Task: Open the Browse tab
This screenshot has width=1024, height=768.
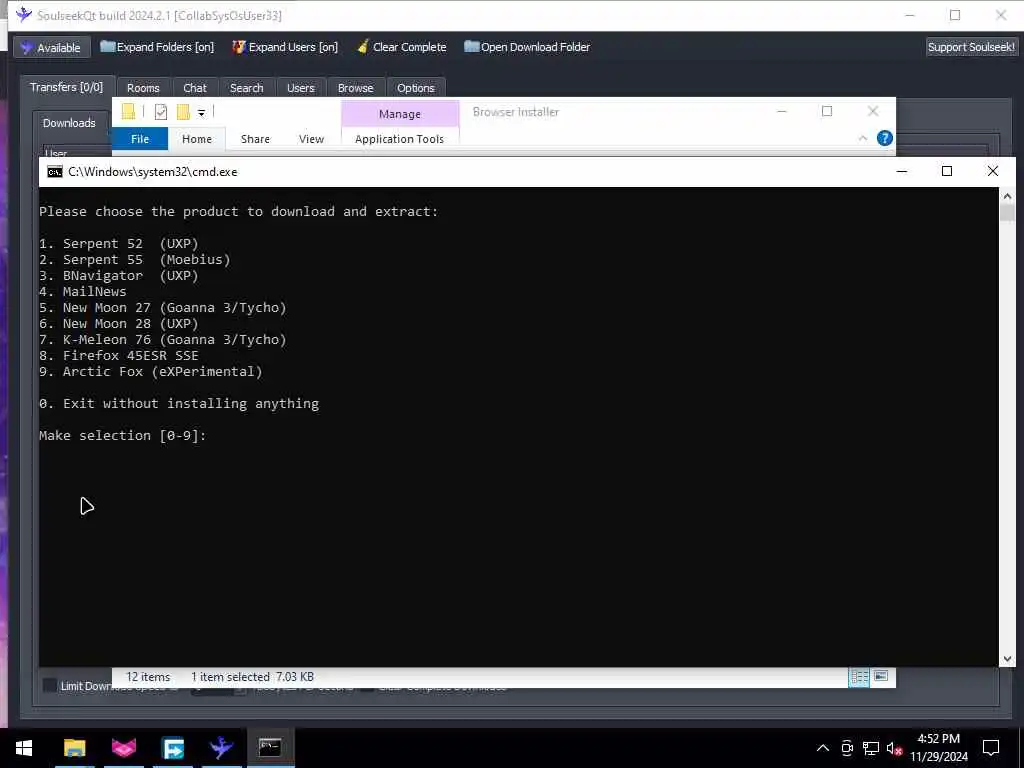Action: click(x=355, y=88)
